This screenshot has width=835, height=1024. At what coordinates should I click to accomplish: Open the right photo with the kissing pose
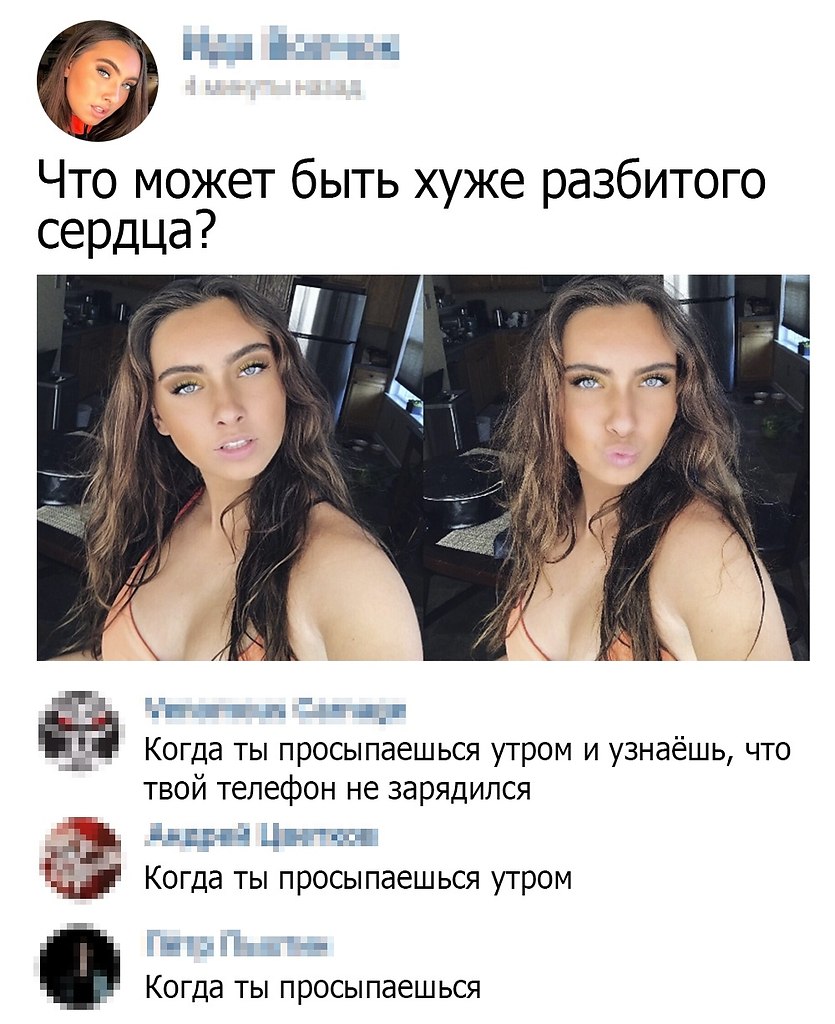617,468
